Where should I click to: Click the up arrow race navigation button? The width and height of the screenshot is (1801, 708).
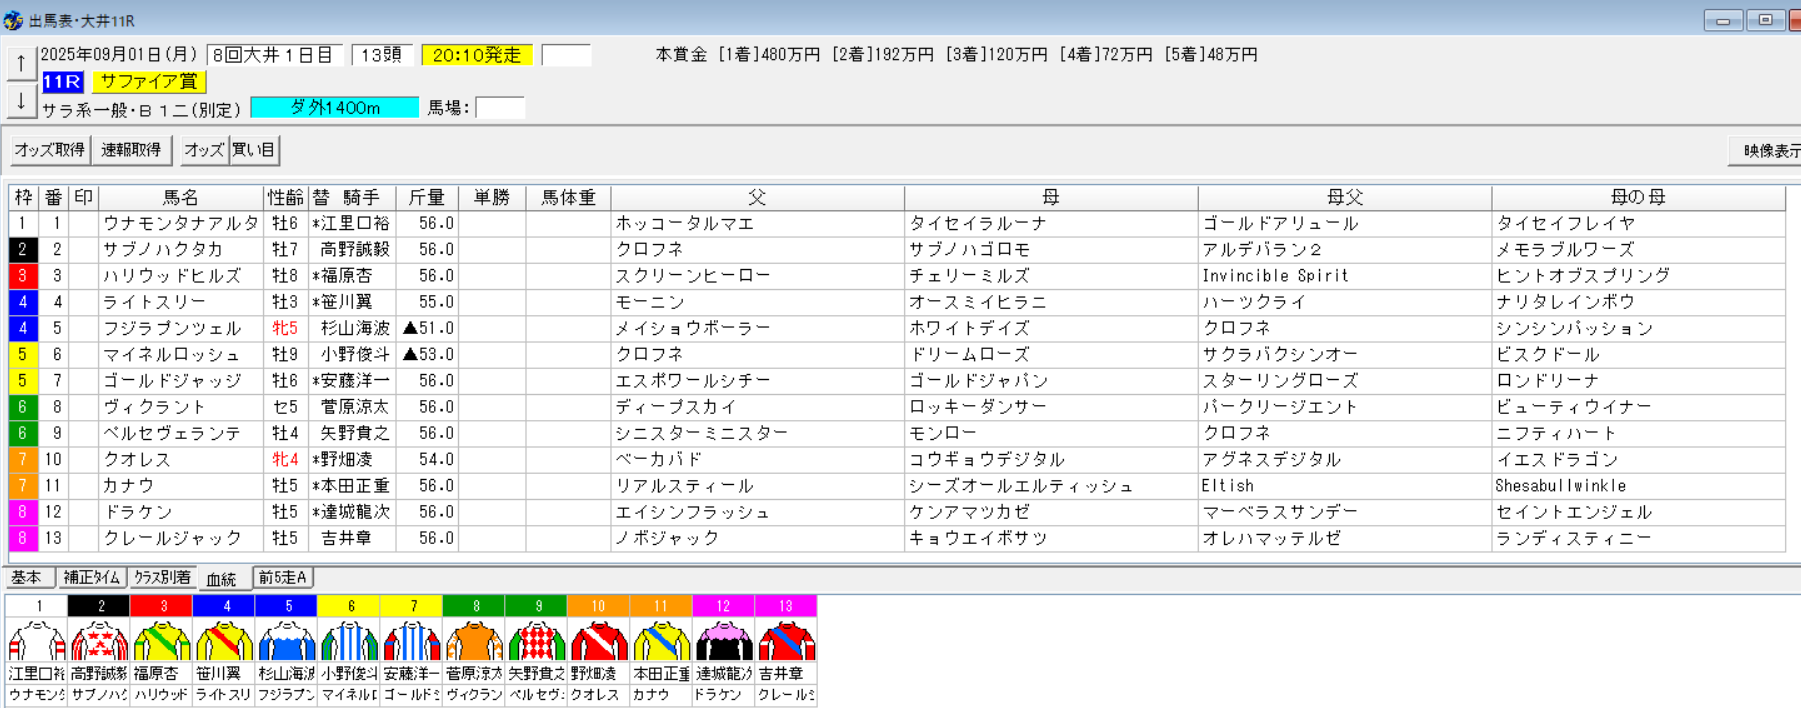point(21,63)
